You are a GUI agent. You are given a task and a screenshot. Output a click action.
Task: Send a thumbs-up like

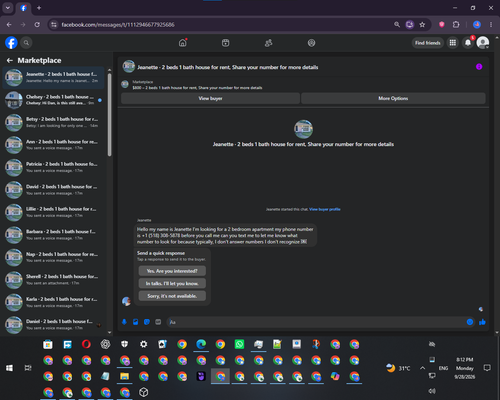[x=482, y=322]
